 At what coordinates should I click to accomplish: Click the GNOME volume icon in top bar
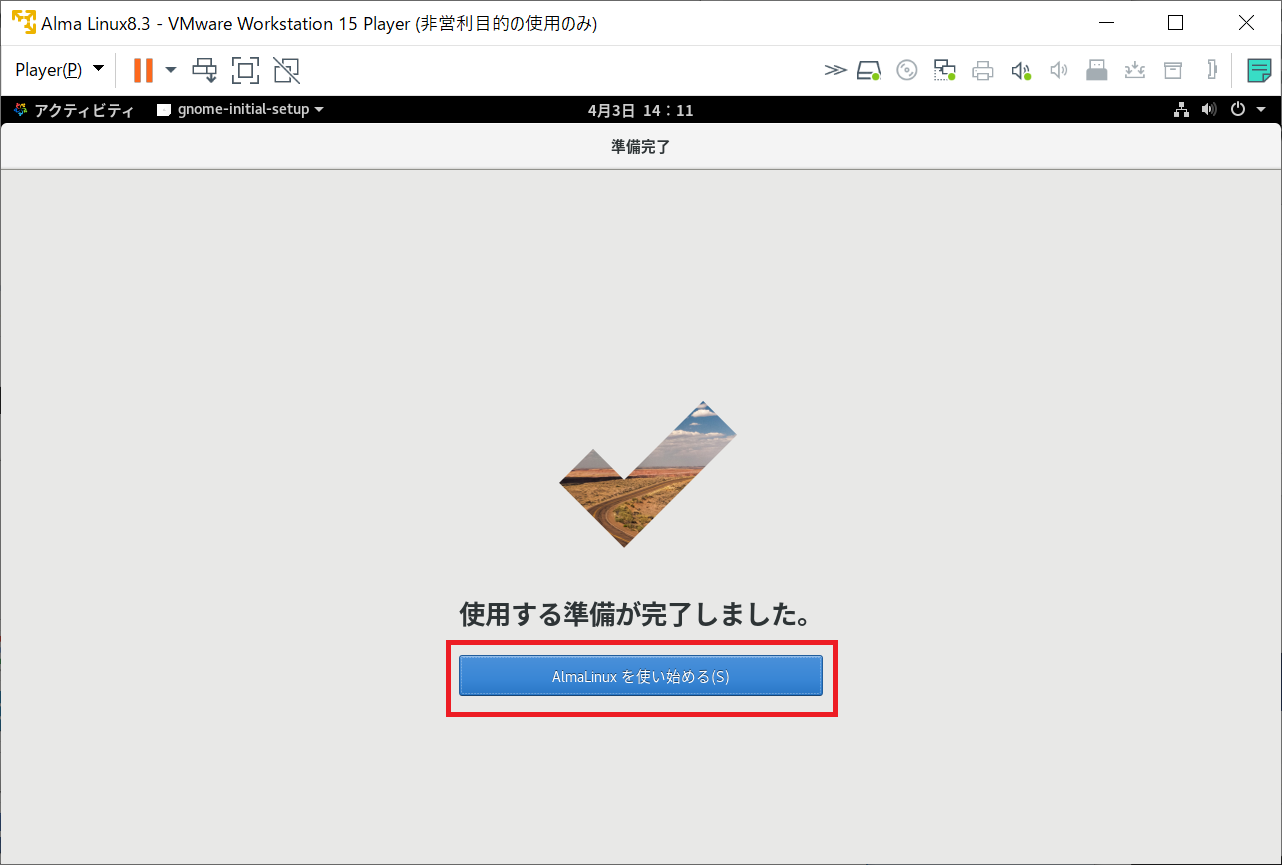tap(1209, 110)
